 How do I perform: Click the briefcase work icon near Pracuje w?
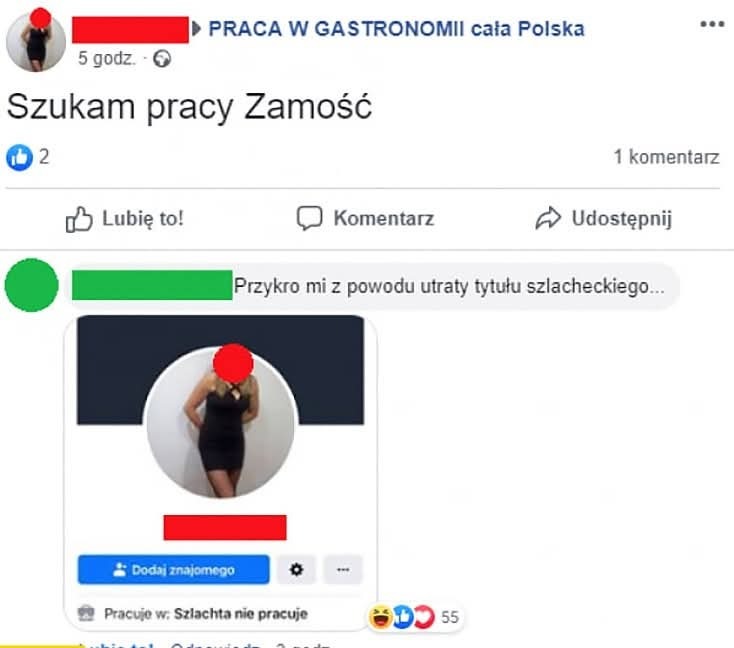86,613
